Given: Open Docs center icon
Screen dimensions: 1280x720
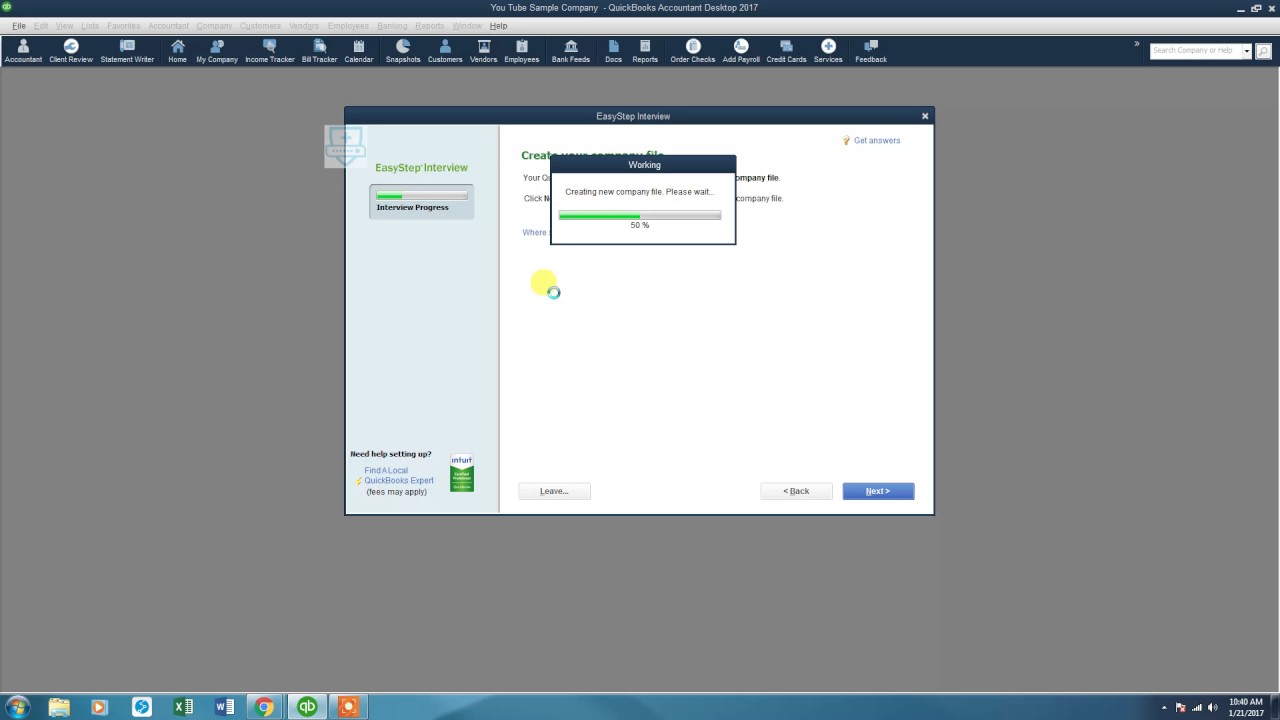Looking at the screenshot, I should [613, 51].
